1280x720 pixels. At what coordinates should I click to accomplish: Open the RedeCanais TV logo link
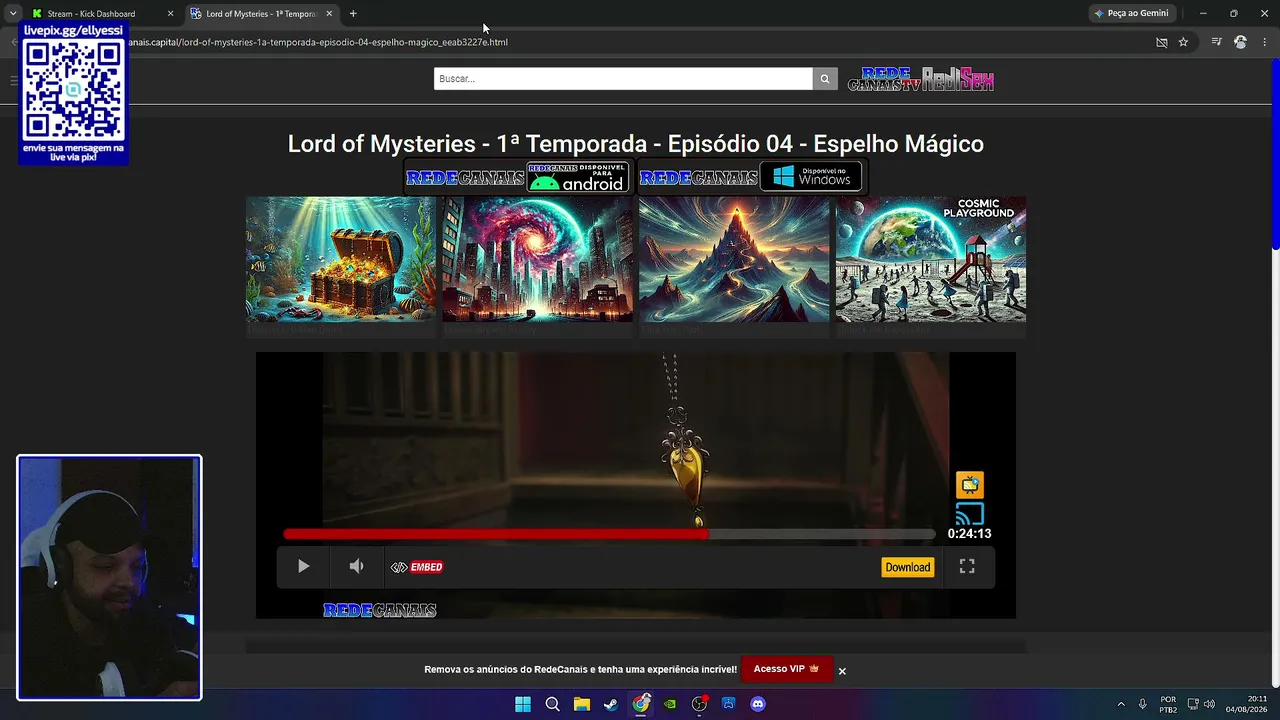pos(884,79)
